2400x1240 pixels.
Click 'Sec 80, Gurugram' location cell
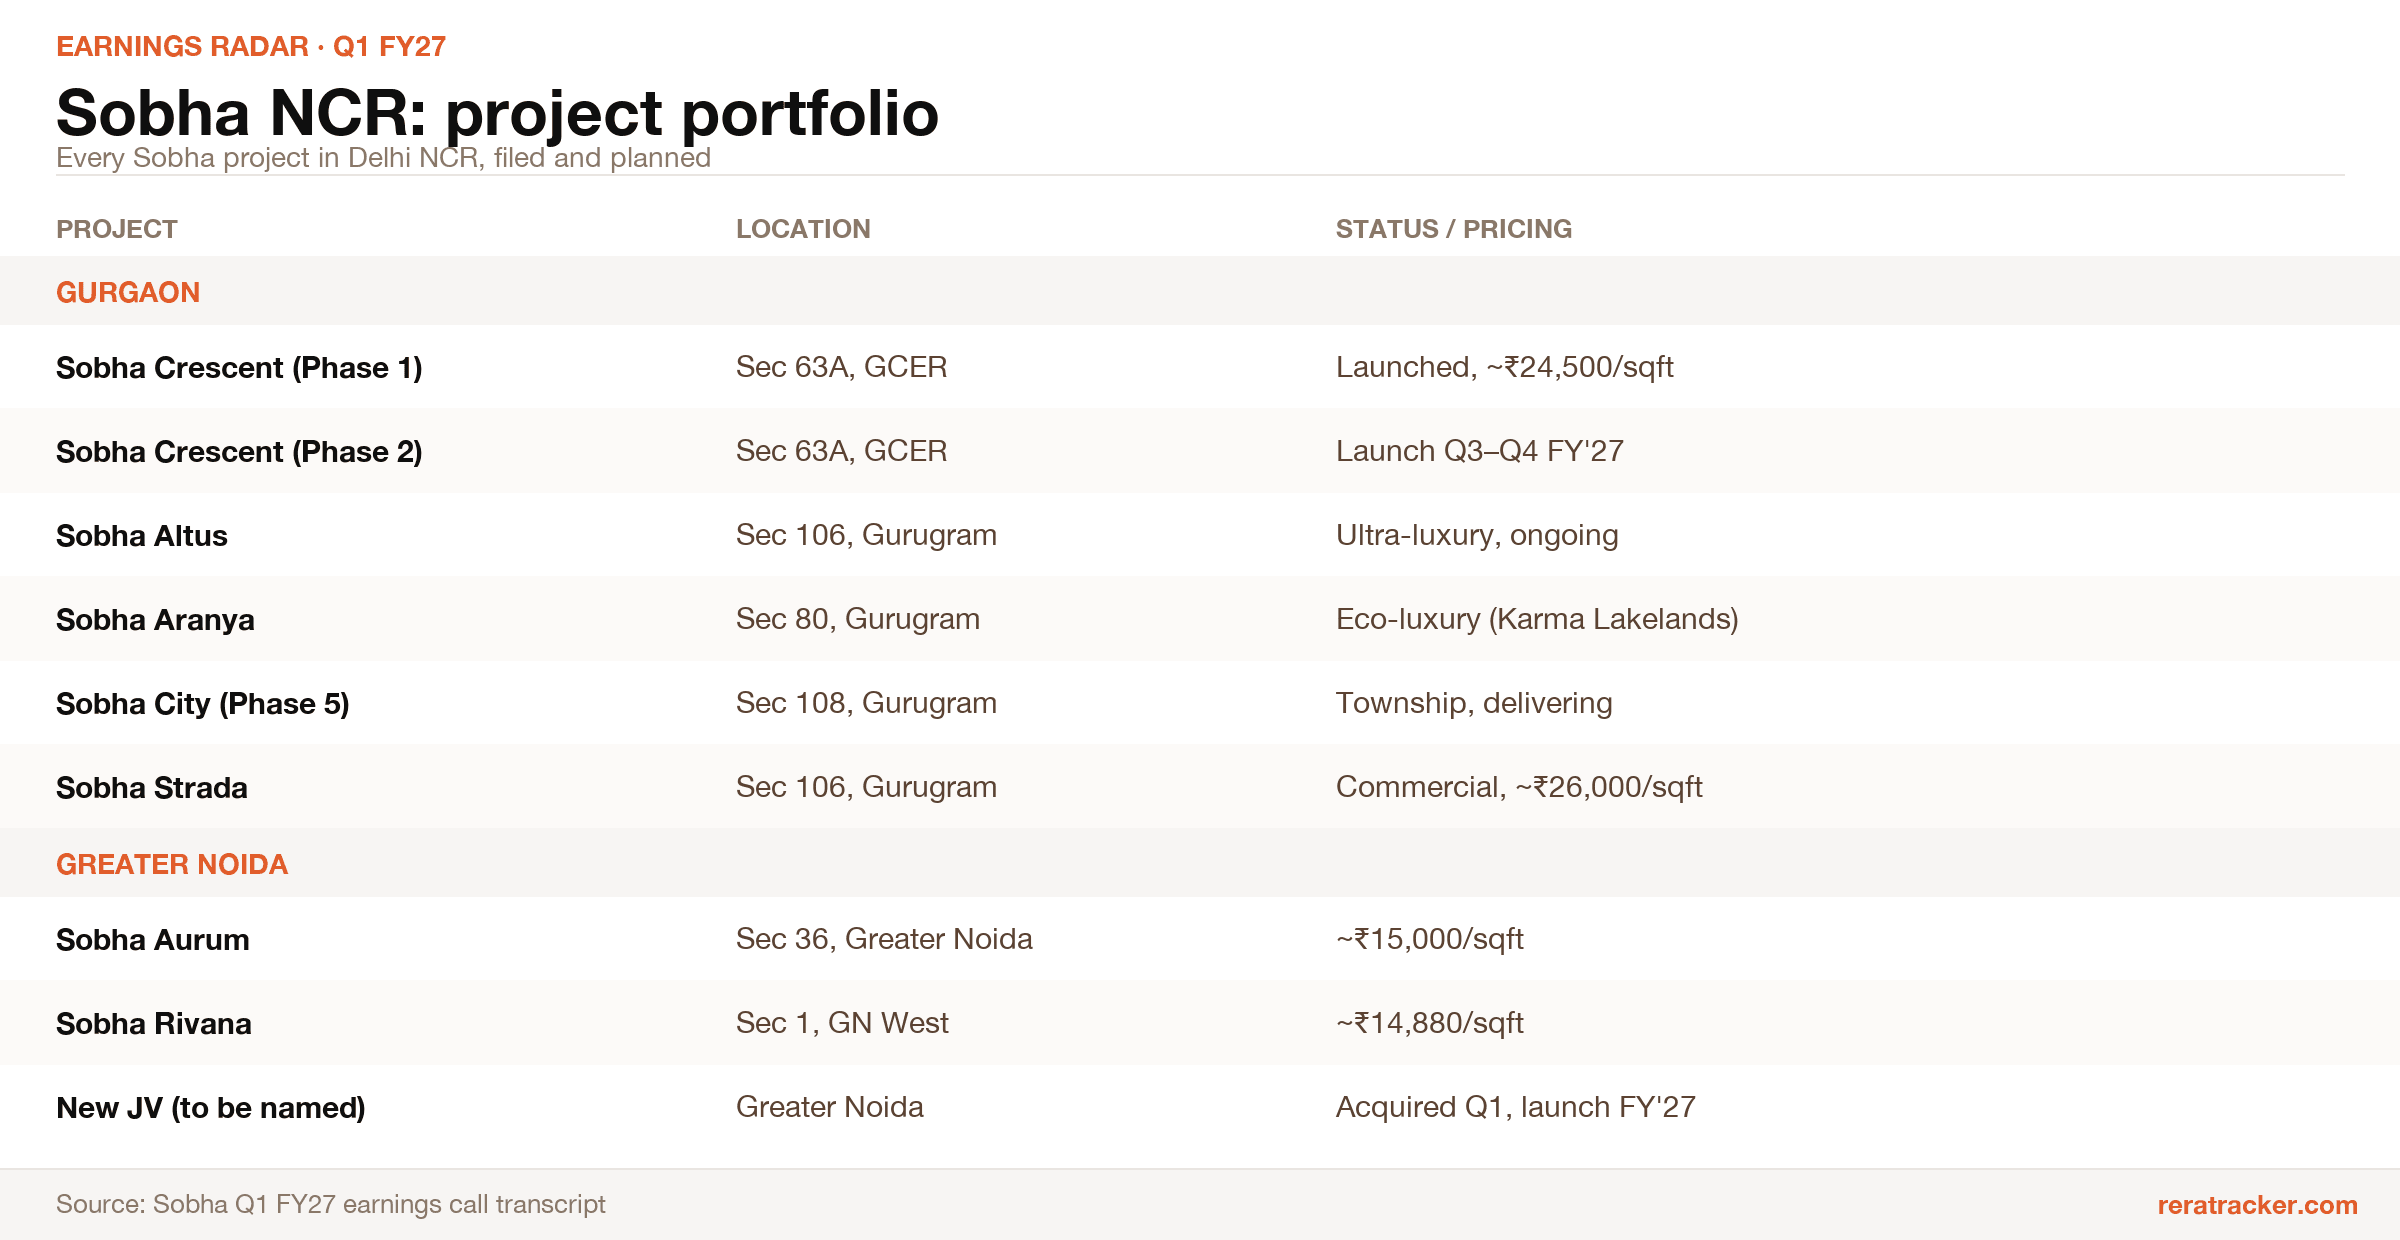click(x=858, y=619)
